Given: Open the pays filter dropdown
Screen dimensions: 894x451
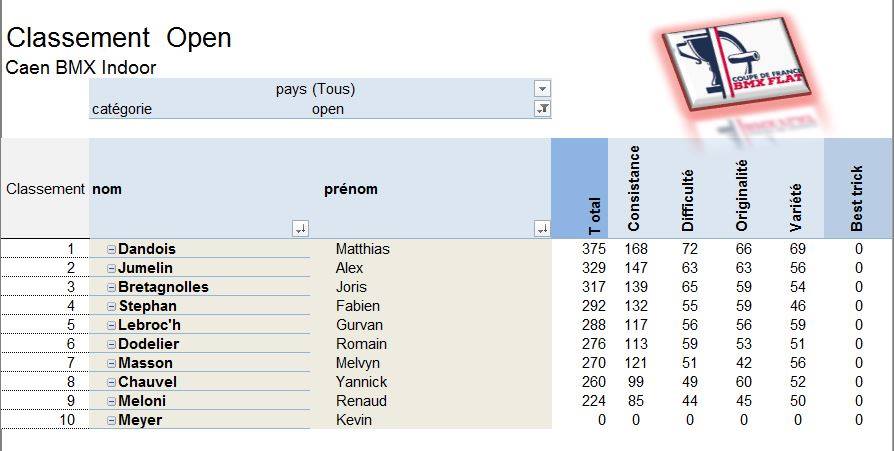Looking at the screenshot, I should click(x=542, y=89).
